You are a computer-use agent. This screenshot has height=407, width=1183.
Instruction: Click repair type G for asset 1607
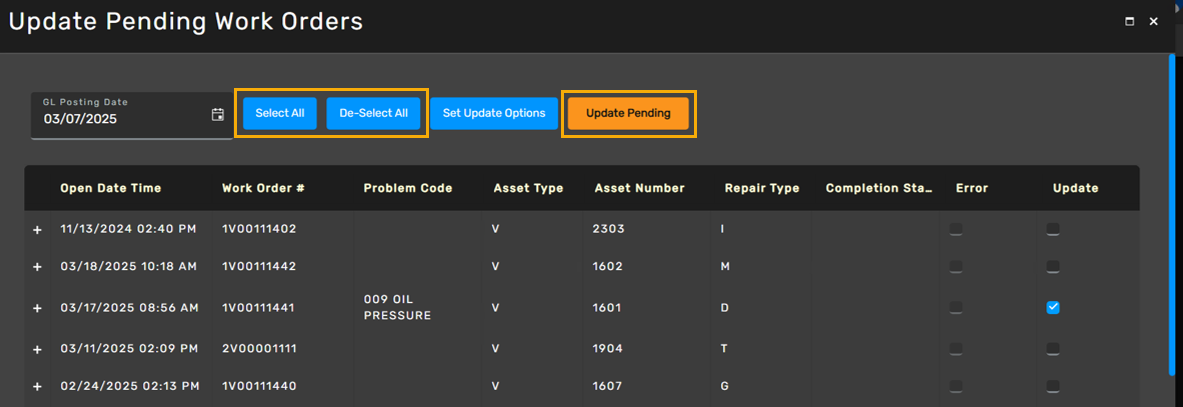point(725,386)
